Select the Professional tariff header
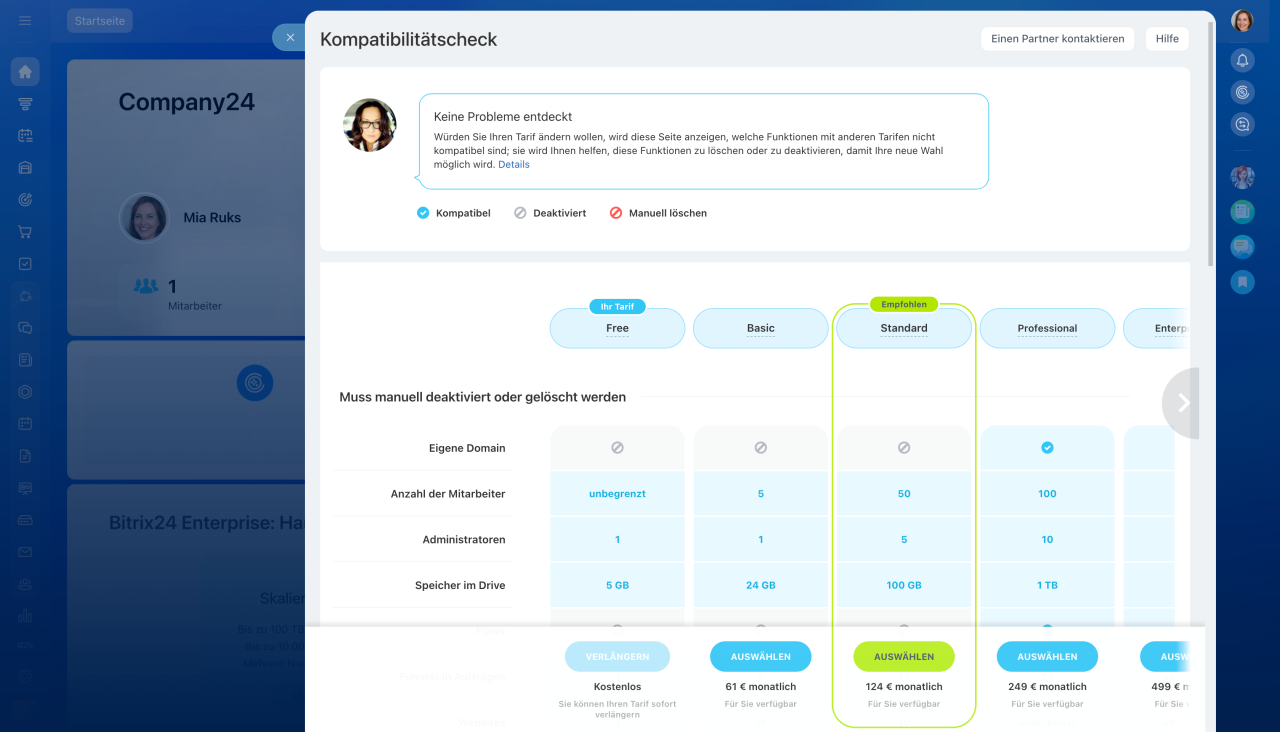Image resolution: width=1280 pixels, height=732 pixels. pos(1047,328)
